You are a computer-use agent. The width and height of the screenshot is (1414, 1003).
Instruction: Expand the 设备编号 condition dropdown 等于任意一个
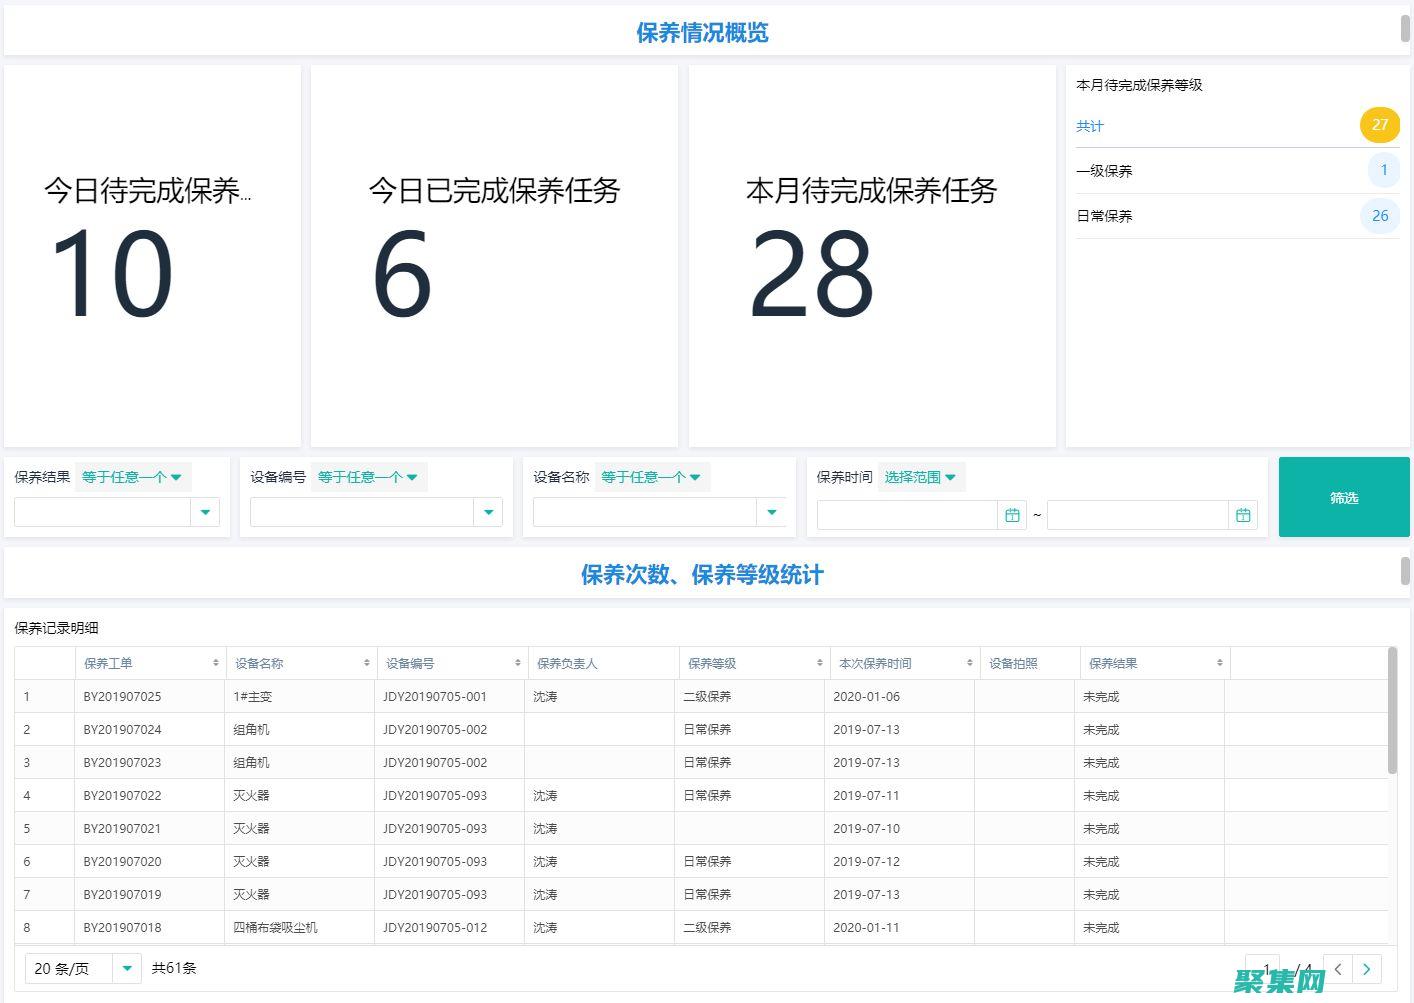pyautogui.click(x=369, y=477)
